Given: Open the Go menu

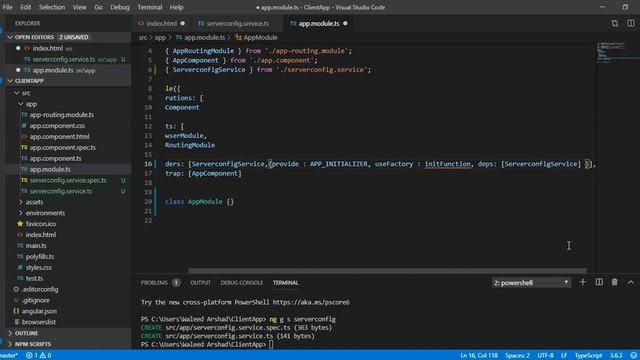Looking at the screenshot, I should (x=98, y=7).
